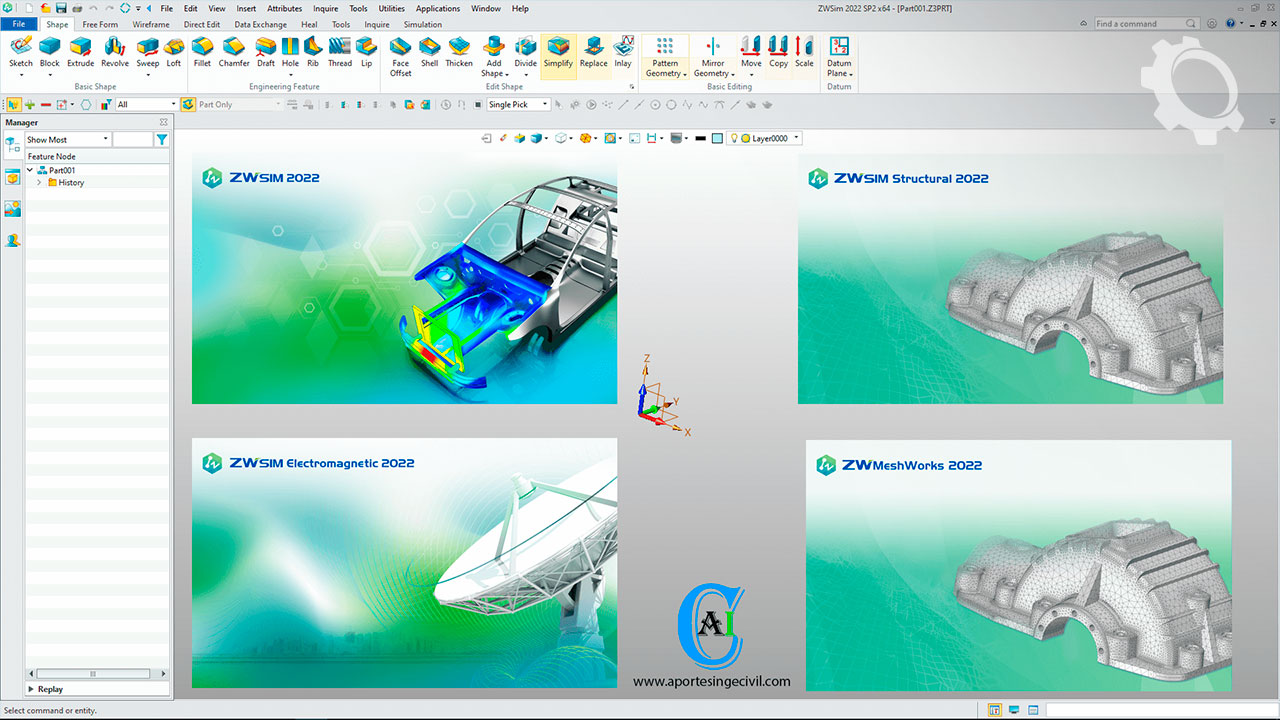Select the Extrude tool
Image resolution: width=1280 pixels, height=720 pixels.
[80, 52]
